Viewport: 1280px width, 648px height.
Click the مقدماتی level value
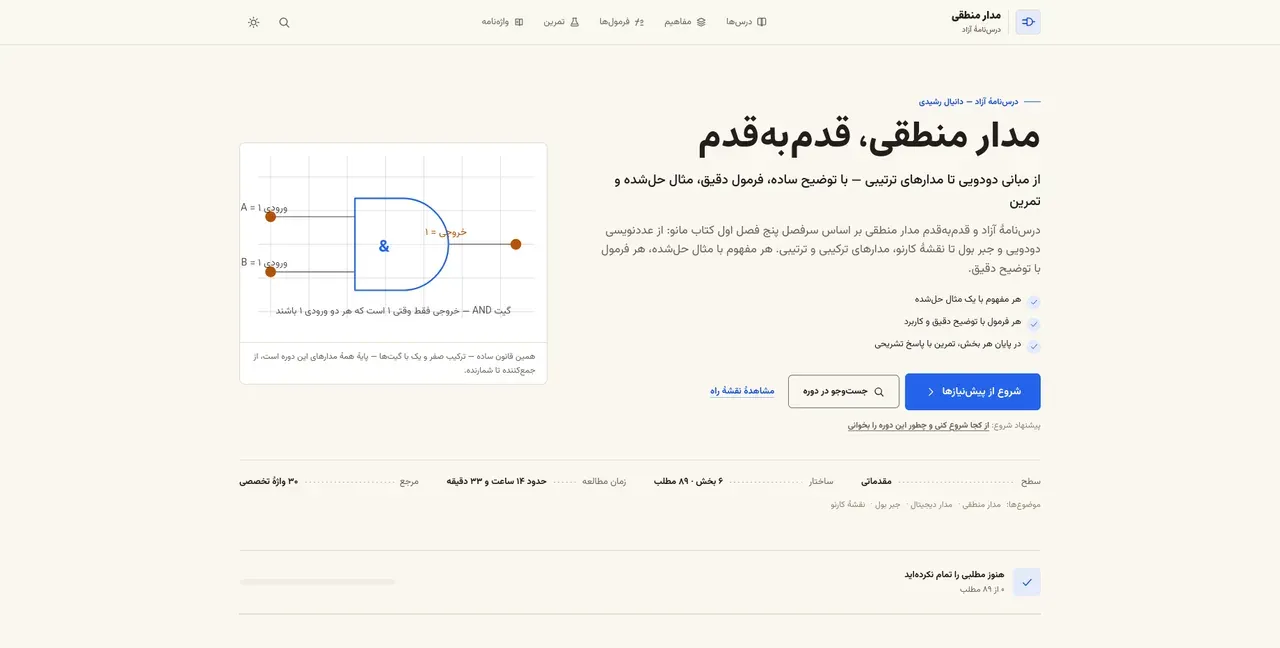coord(876,481)
